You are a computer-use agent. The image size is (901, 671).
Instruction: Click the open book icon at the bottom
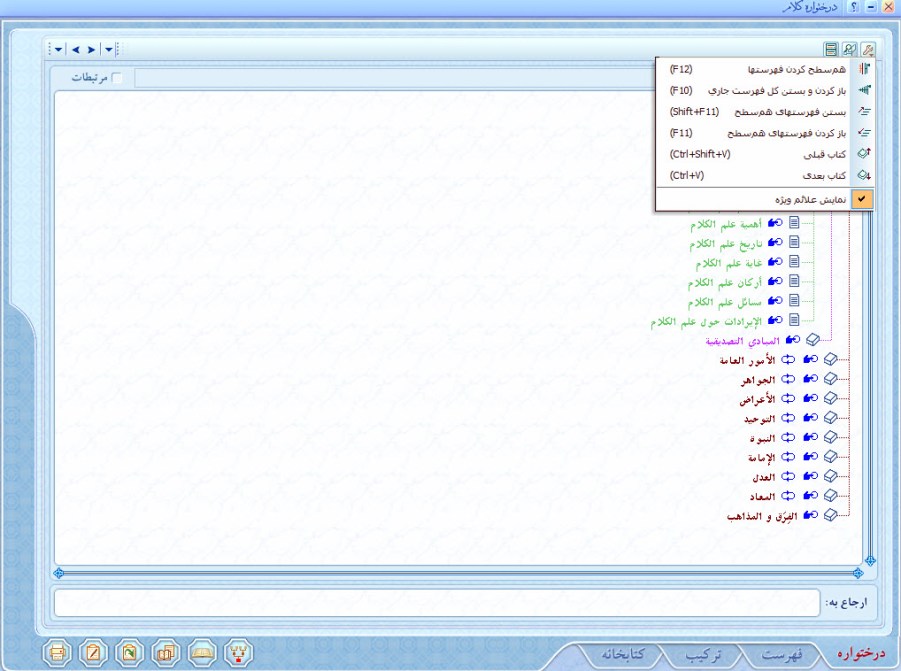click(202, 653)
